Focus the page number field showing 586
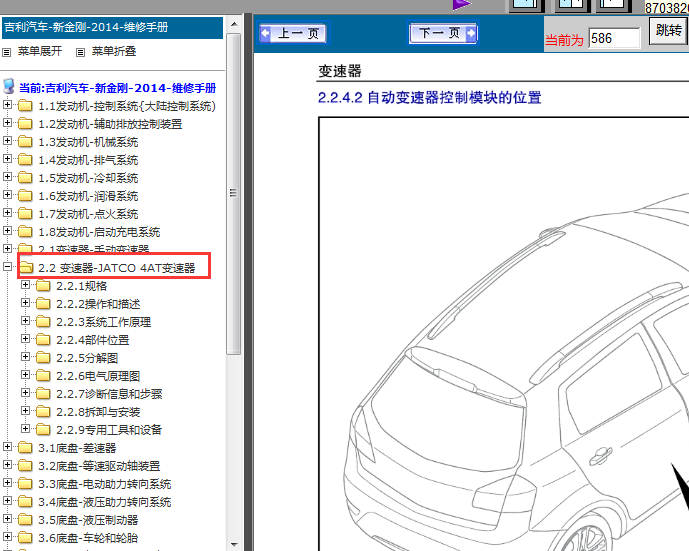 click(614, 38)
